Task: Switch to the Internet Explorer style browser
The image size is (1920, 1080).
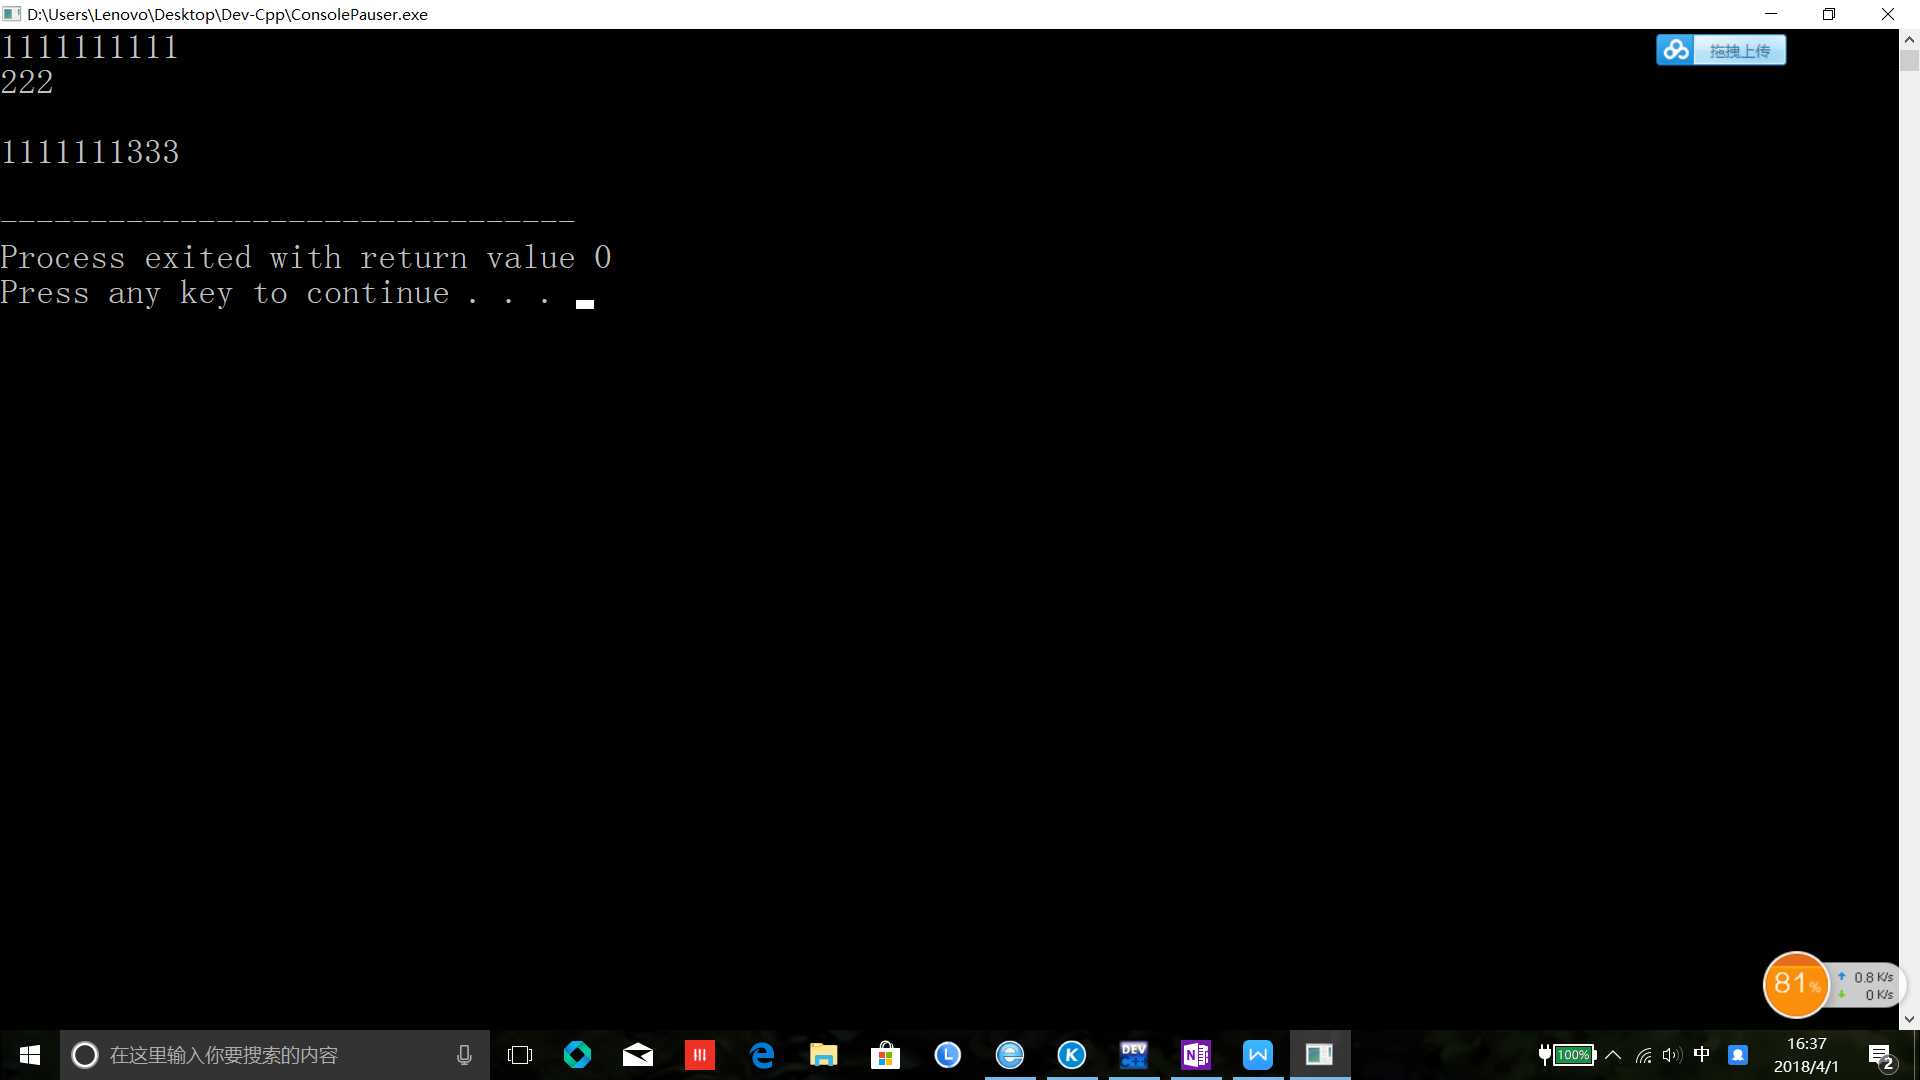Action: 1010,1055
